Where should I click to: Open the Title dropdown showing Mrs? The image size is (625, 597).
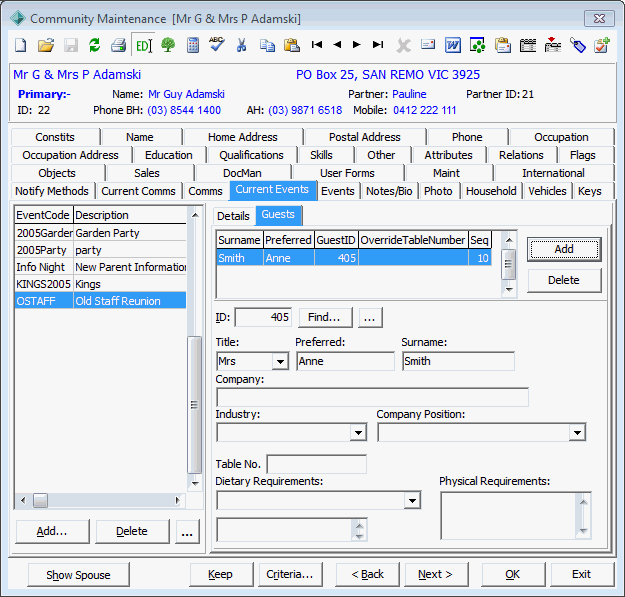280,361
